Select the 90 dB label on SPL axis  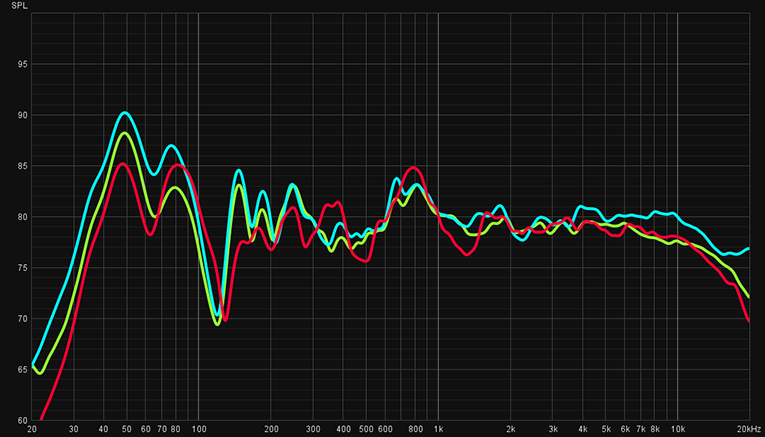pyautogui.click(x=22, y=115)
